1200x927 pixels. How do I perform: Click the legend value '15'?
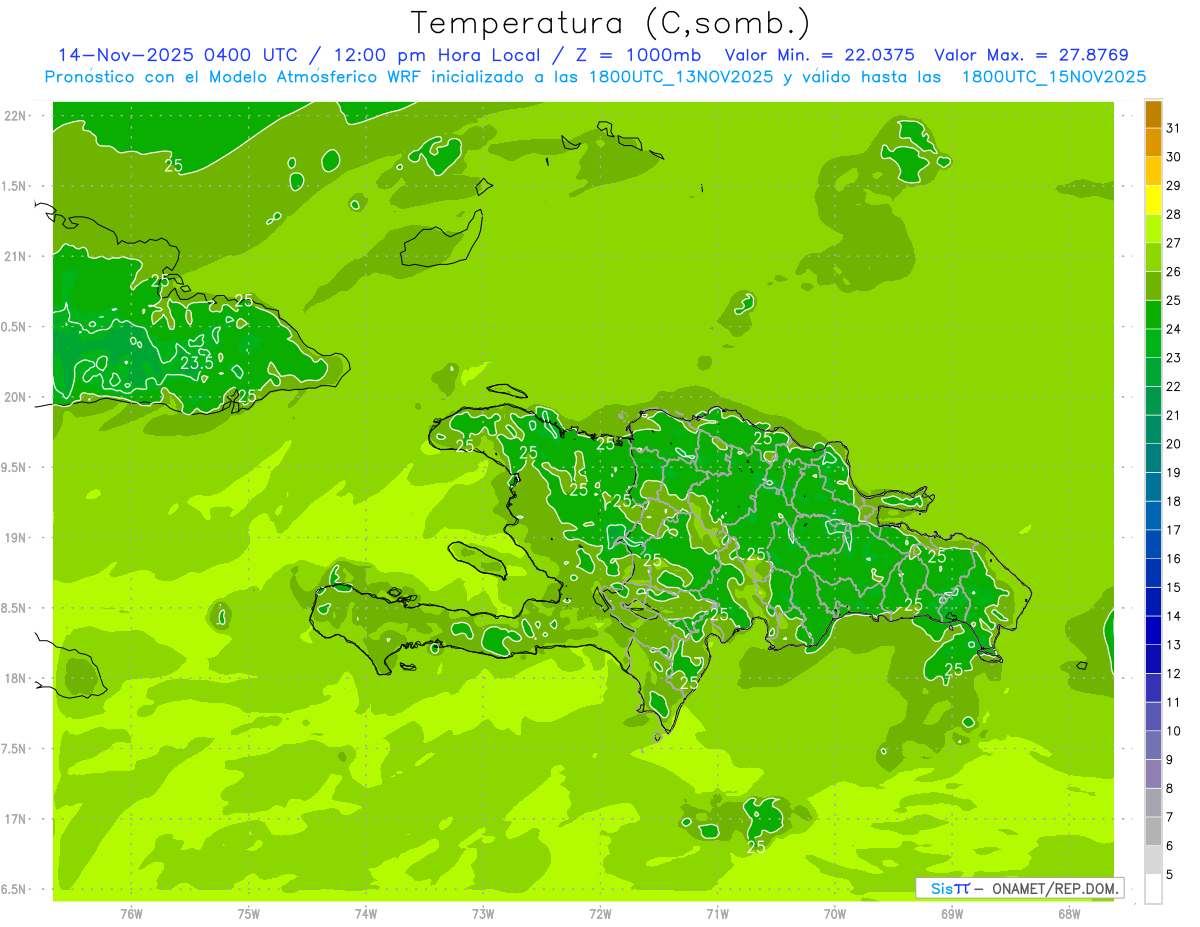(1173, 587)
